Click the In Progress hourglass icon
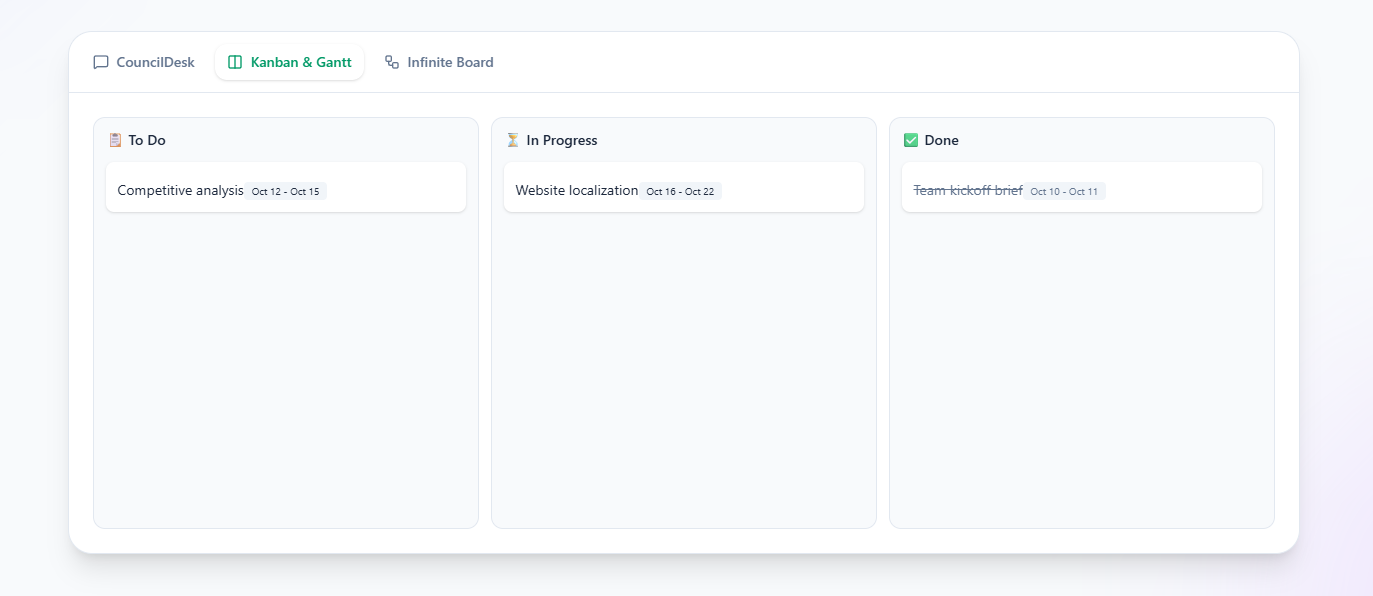The height and width of the screenshot is (596, 1373). coord(513,140)
